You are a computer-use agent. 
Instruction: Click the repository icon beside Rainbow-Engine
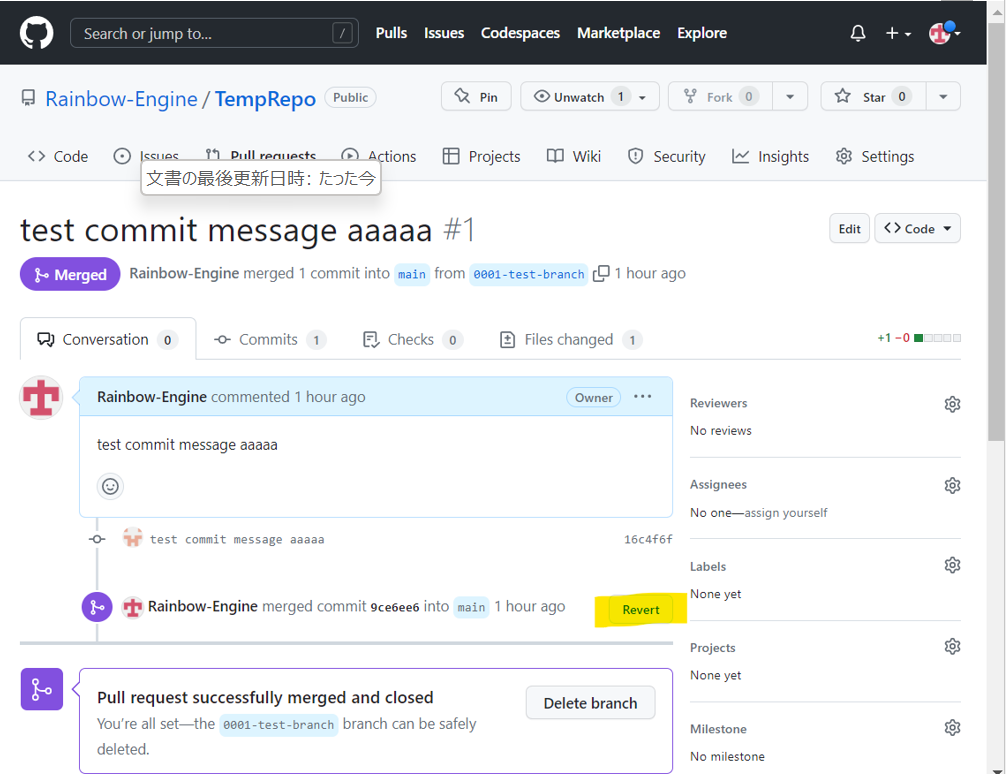(28, 98)
